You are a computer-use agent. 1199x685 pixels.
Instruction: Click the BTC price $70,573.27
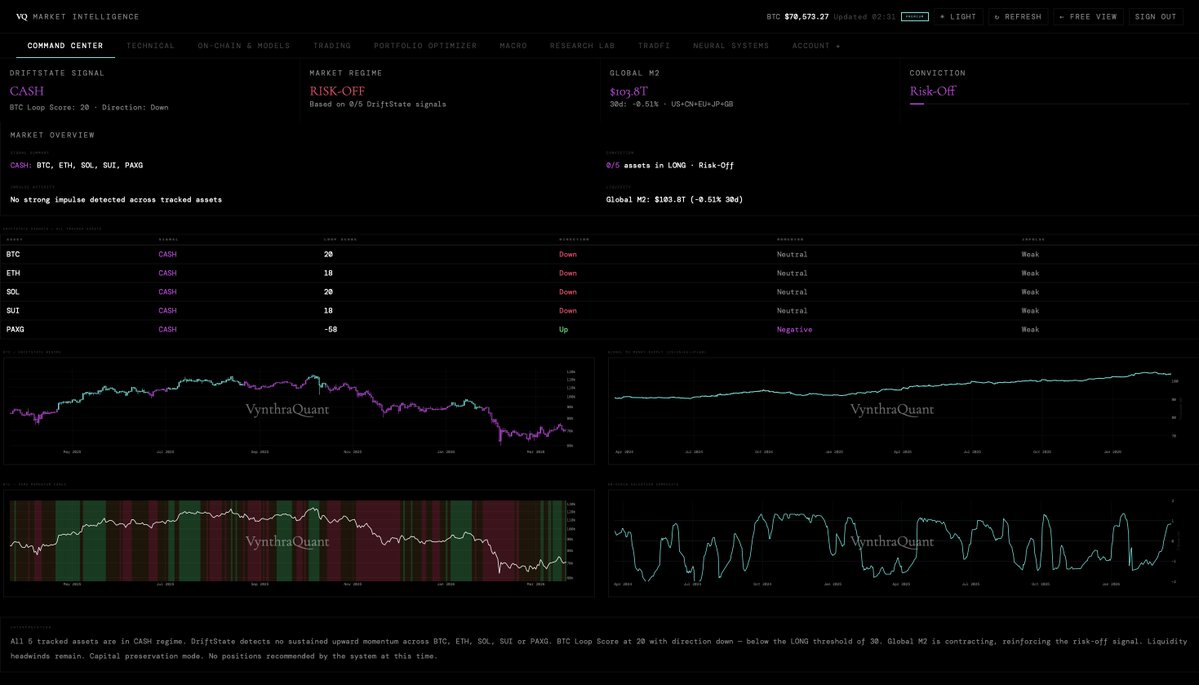pyautogui.click(x=806, y=16)
